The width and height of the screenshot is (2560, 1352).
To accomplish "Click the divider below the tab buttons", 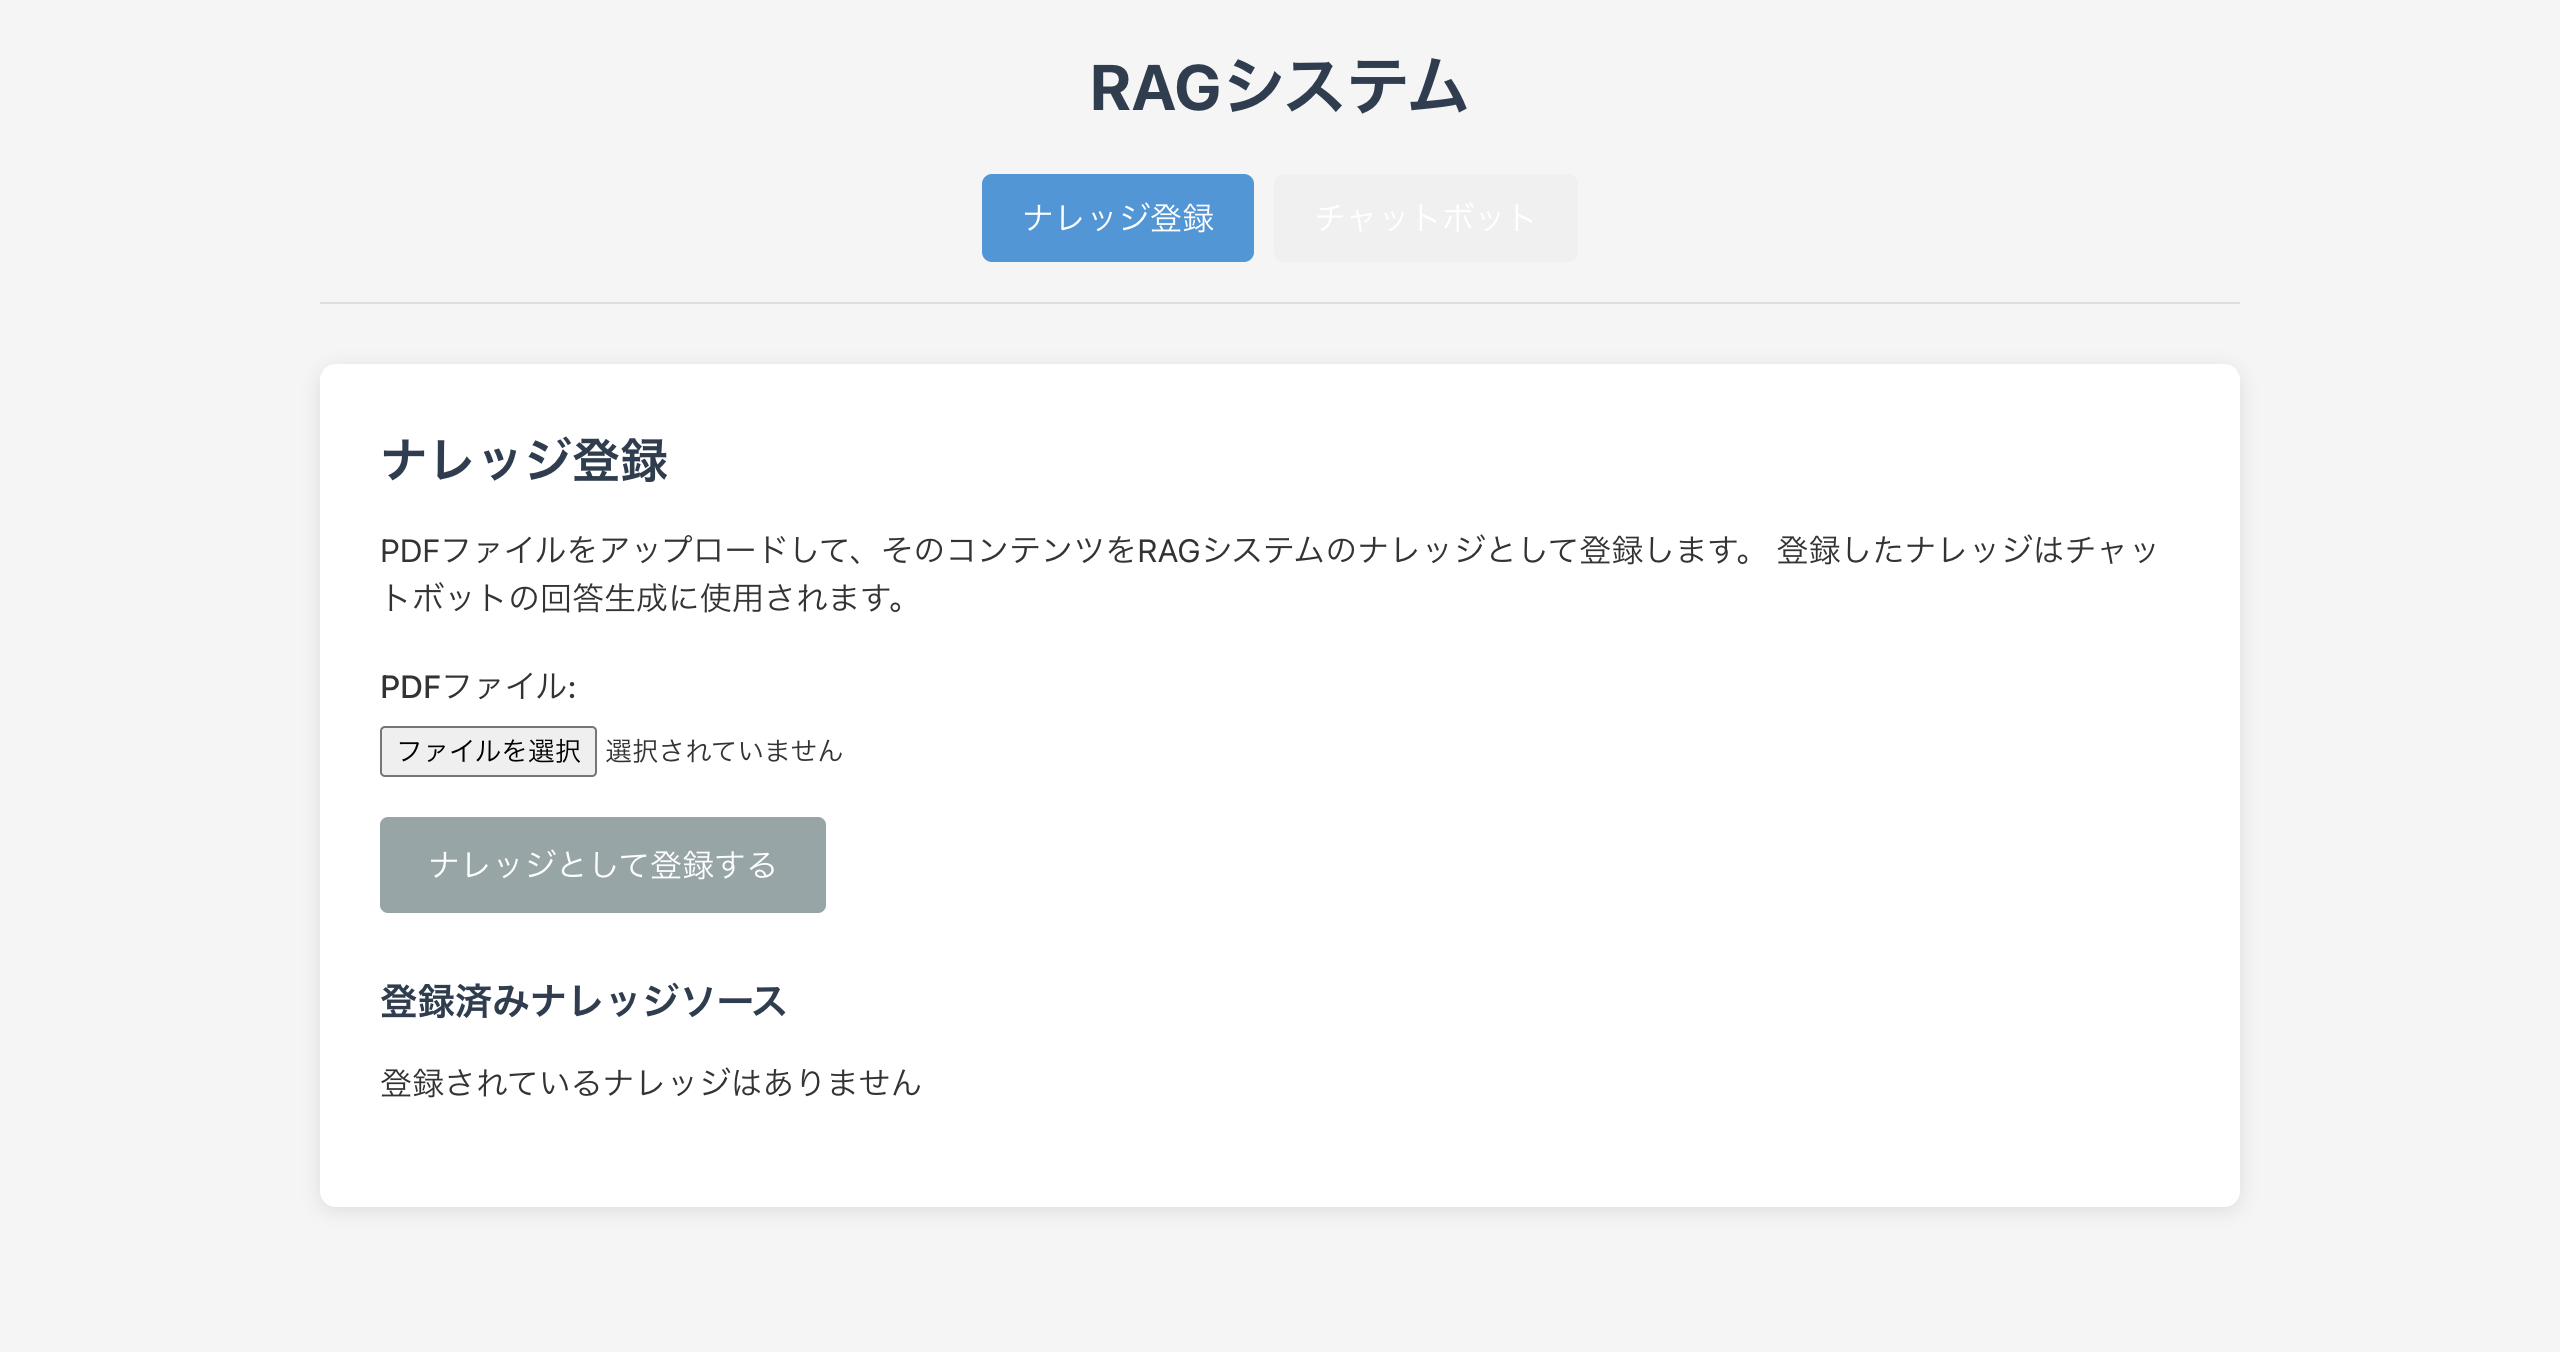I will tap(1278, 300).
